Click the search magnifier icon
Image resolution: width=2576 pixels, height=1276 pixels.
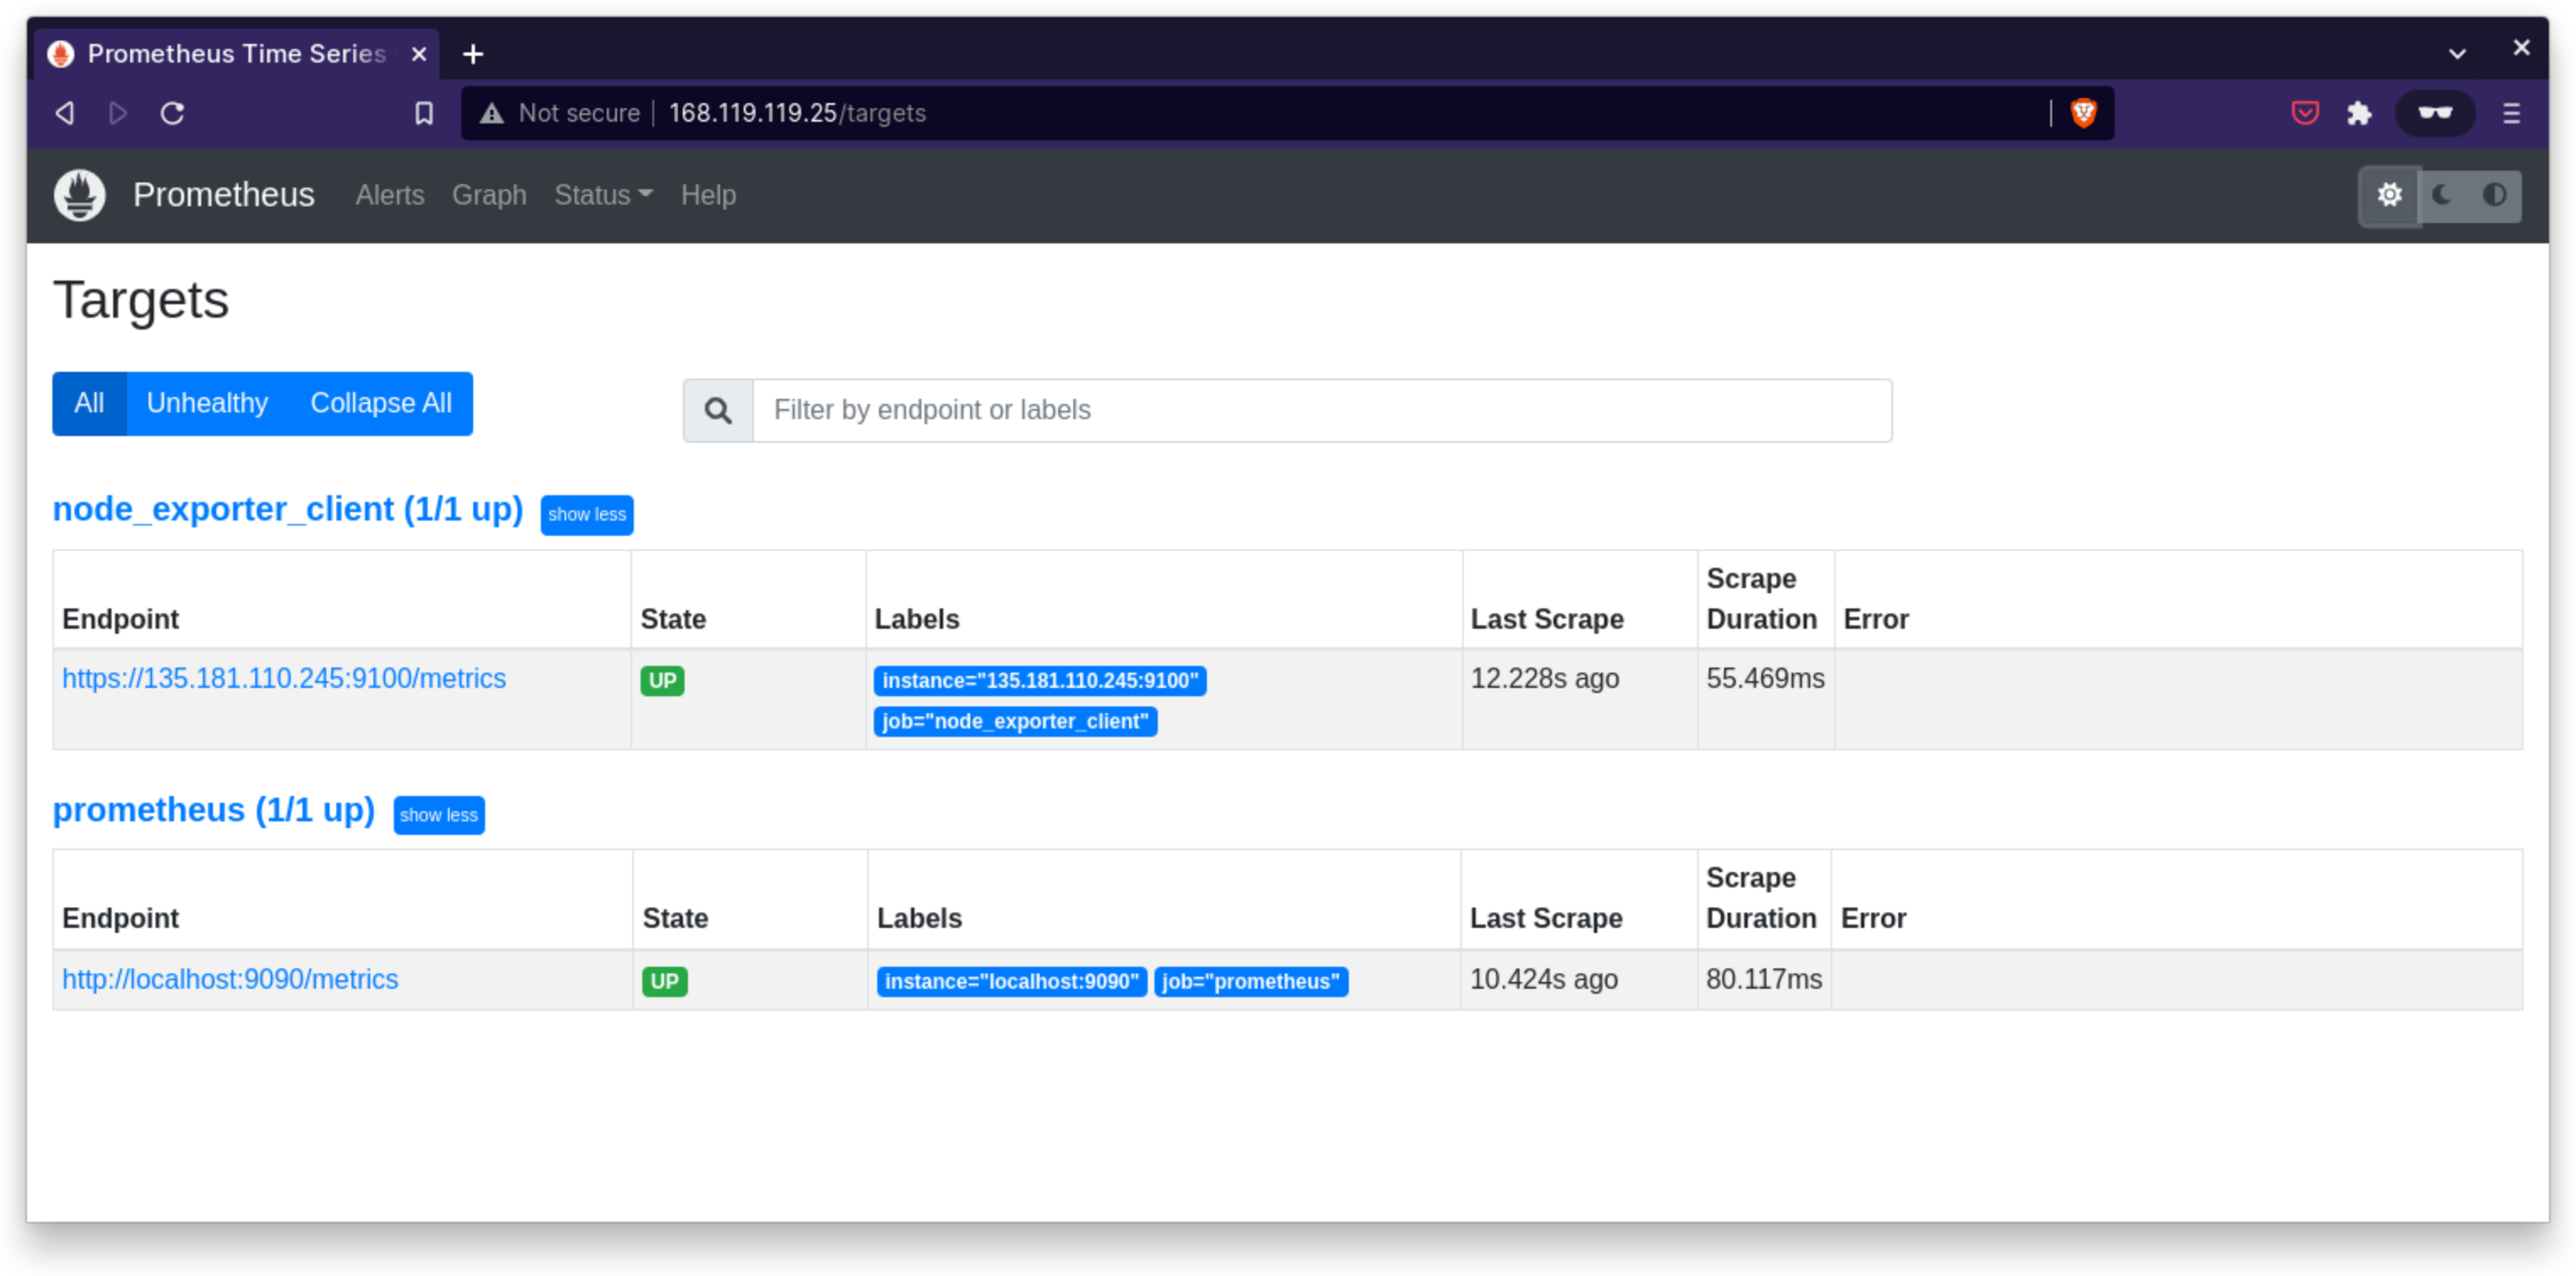click(718, 410)
